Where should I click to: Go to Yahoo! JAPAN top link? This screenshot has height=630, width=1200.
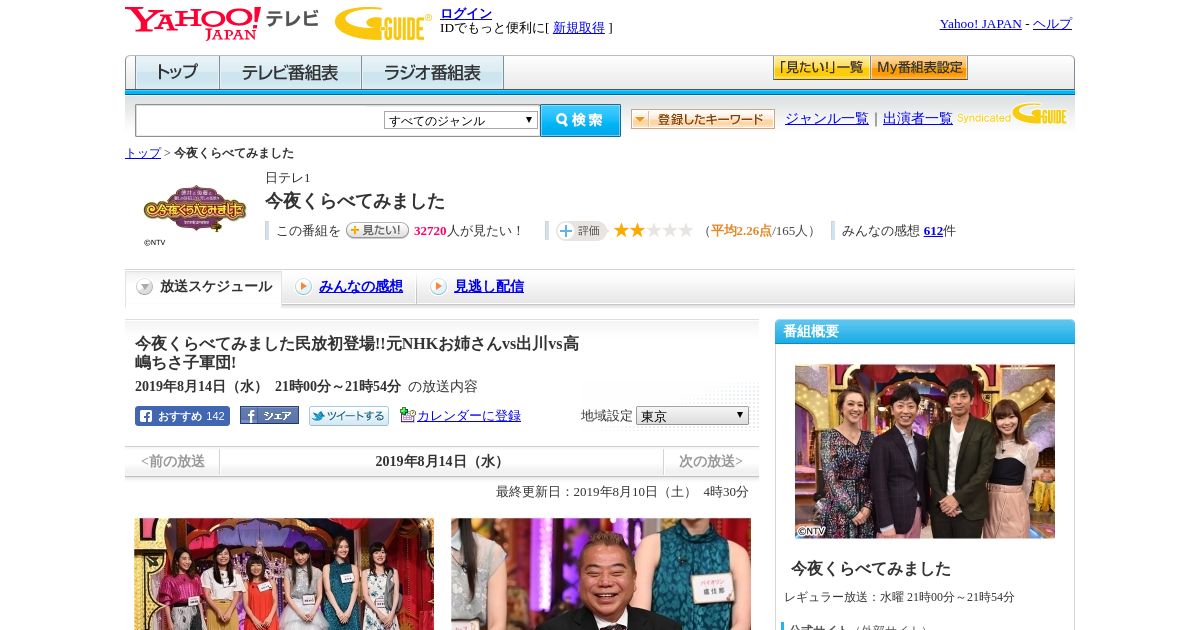coord(981,24)
